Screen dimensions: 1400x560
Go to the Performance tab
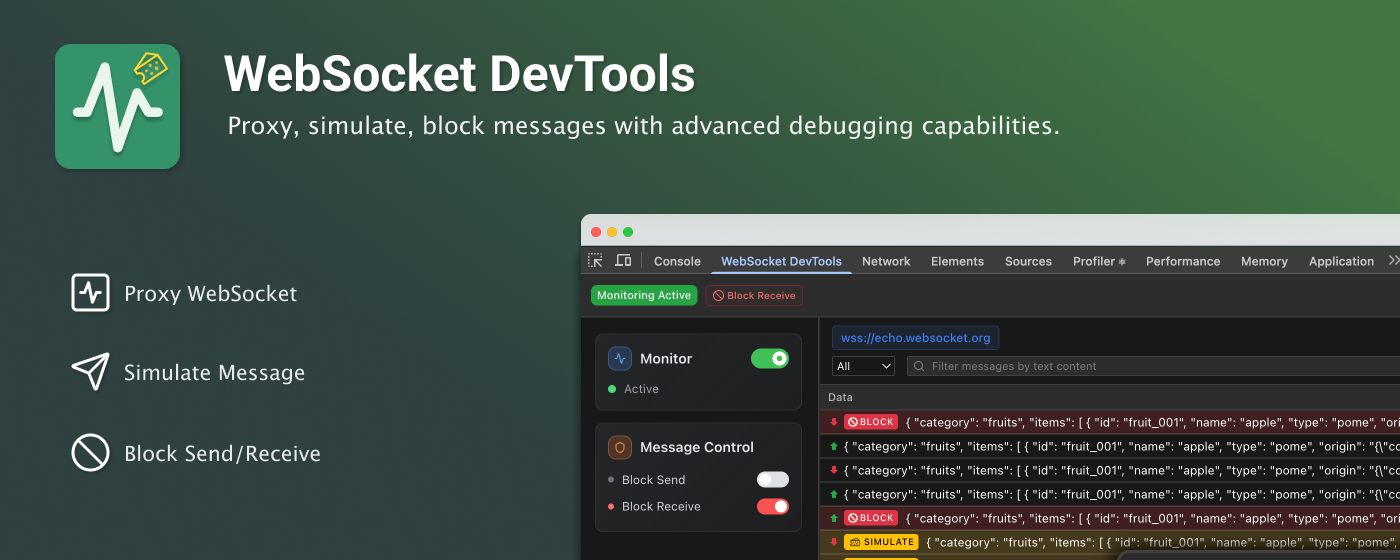pyautogui.click(x=1183, y=261)
